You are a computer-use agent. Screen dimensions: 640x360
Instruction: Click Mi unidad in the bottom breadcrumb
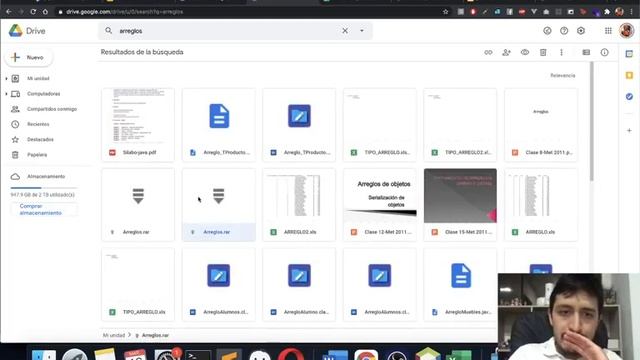[114, 335]
